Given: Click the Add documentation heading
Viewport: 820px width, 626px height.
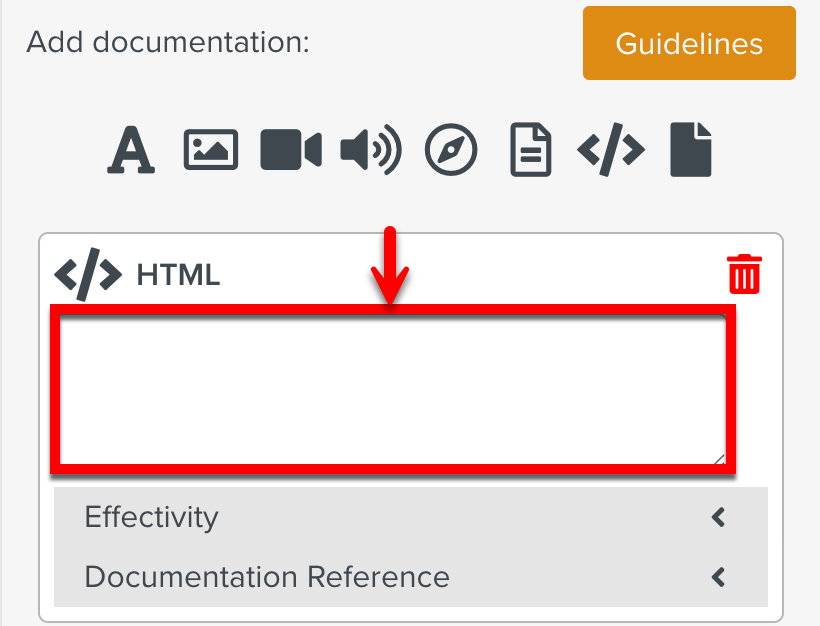Looking at the screenshot, I should [x=166, y=43].
